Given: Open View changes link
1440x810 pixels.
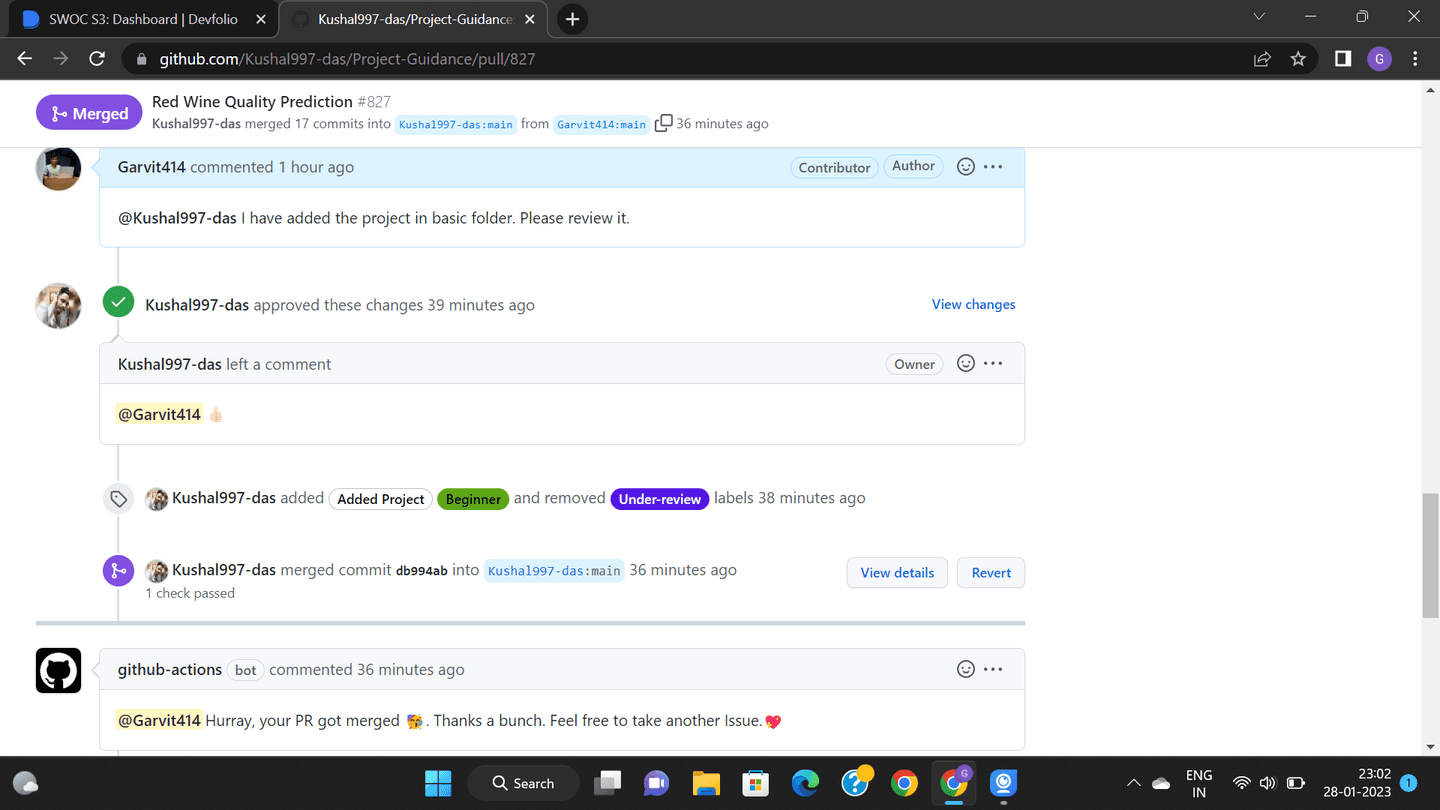Looking at the screenshot, I should (x=973, y=304).
